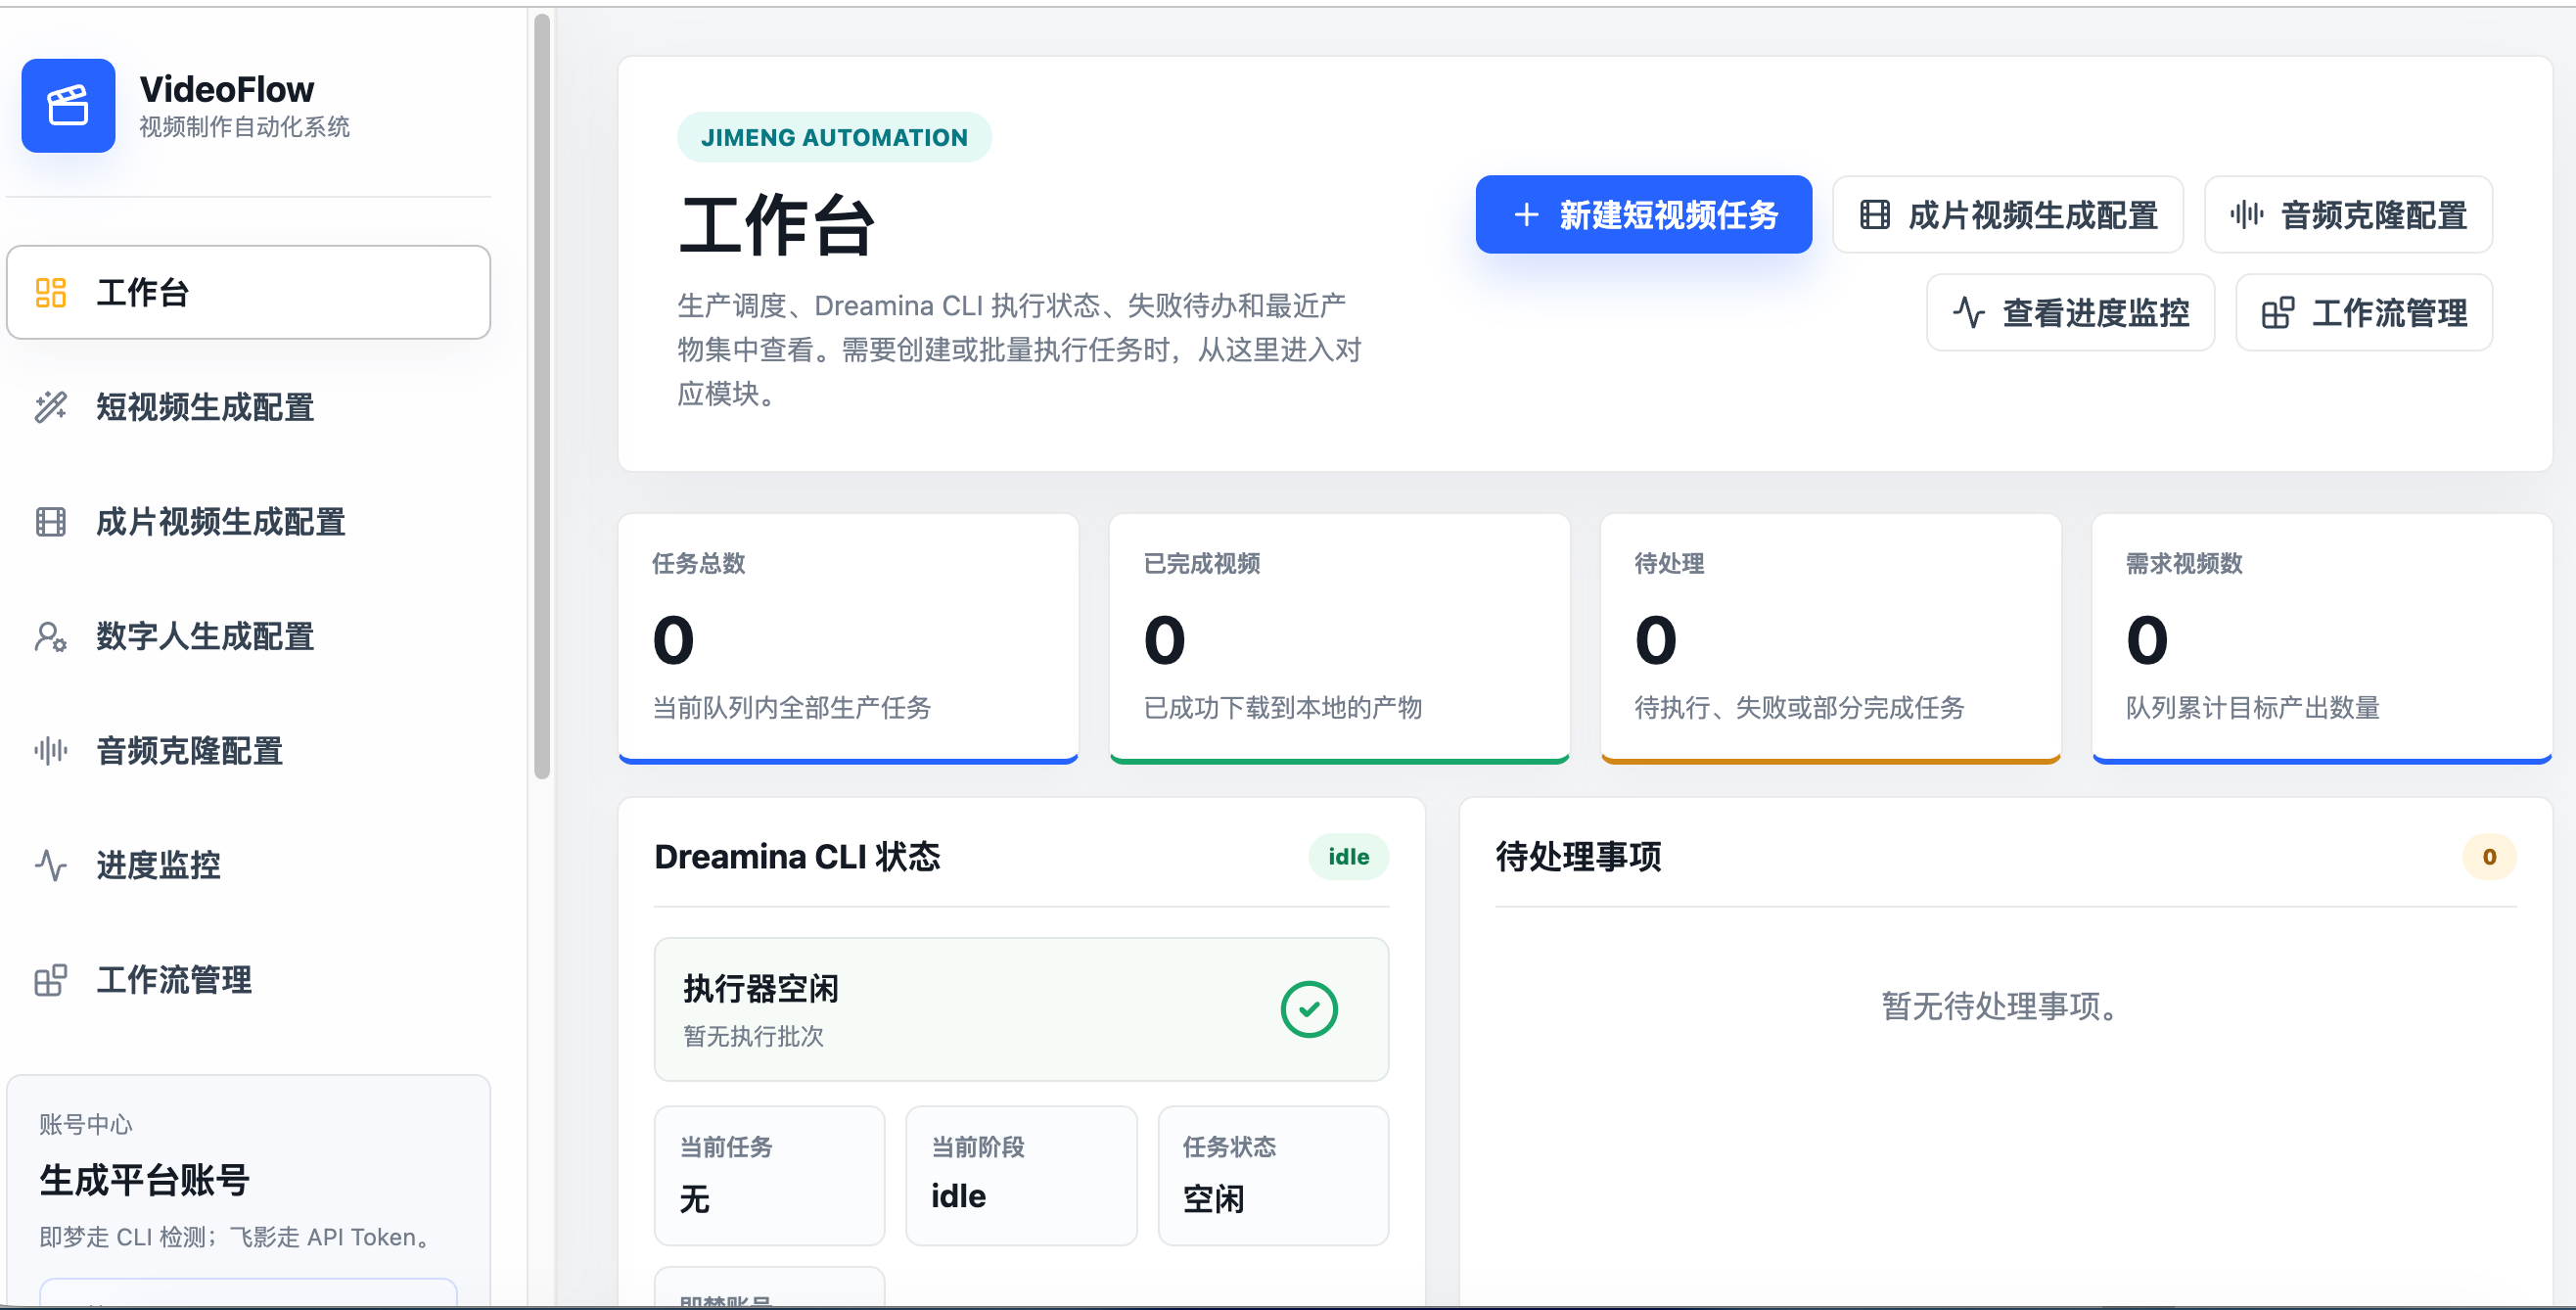Click text 已成功下载到本地的产物
The image size is (2576, 1310).
coord(1282,708)
